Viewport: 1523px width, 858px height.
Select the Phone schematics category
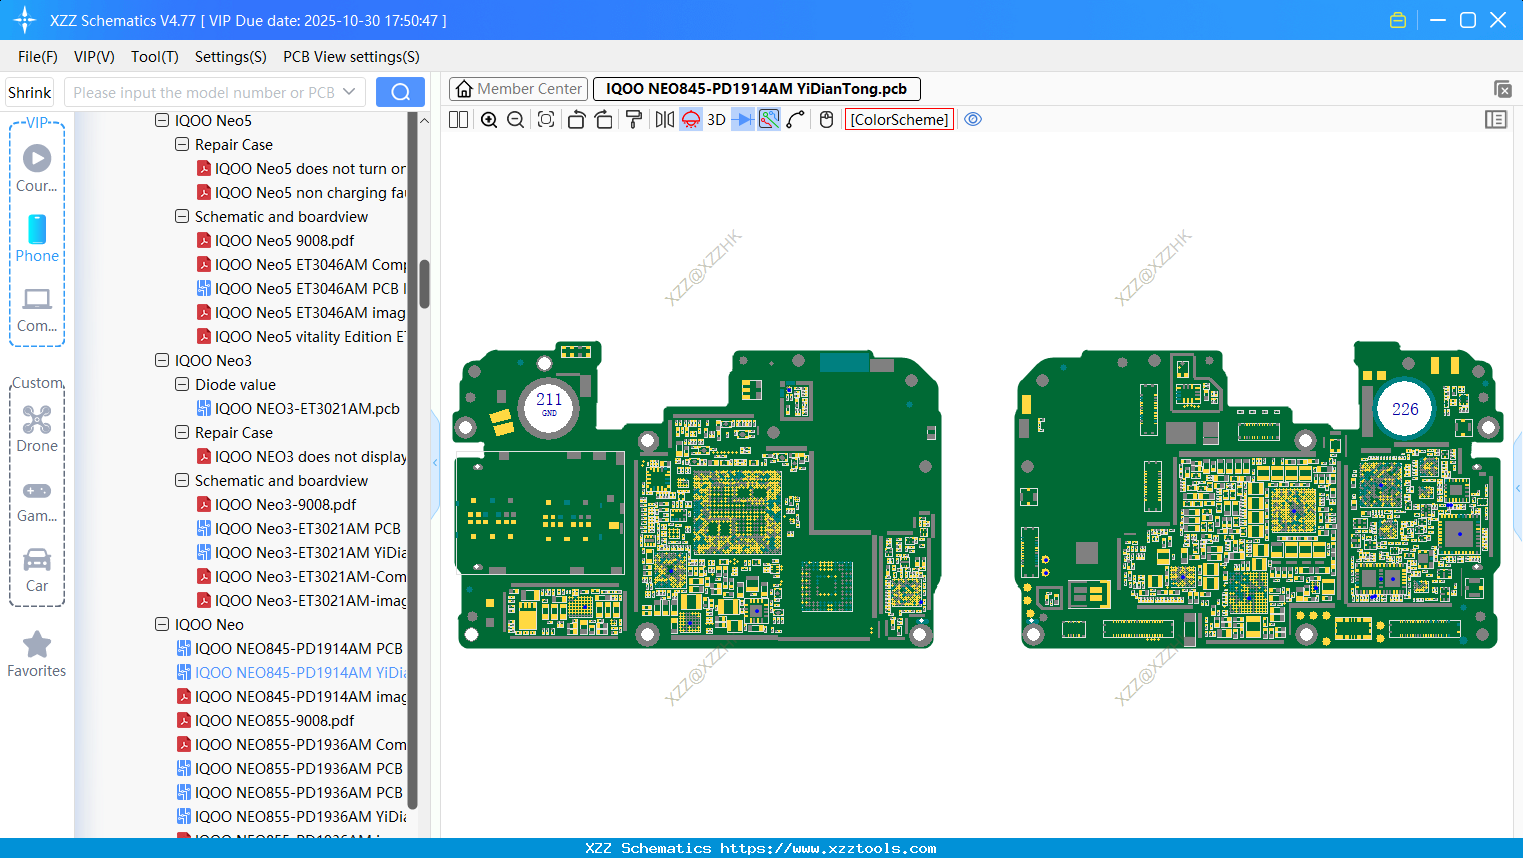point(37,240)
